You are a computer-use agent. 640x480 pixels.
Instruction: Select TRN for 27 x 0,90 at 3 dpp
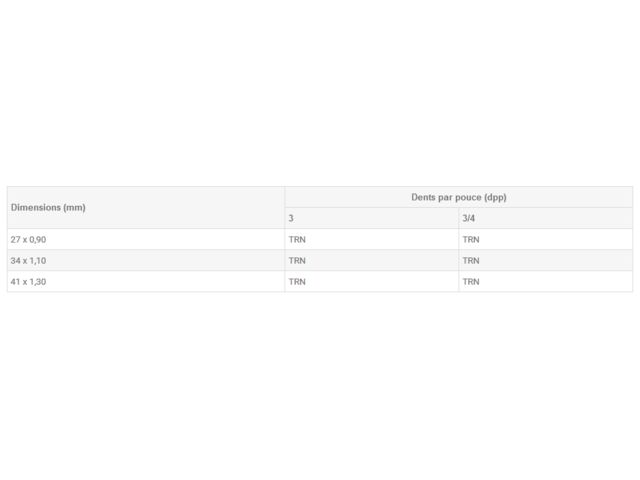coord(297,240)
